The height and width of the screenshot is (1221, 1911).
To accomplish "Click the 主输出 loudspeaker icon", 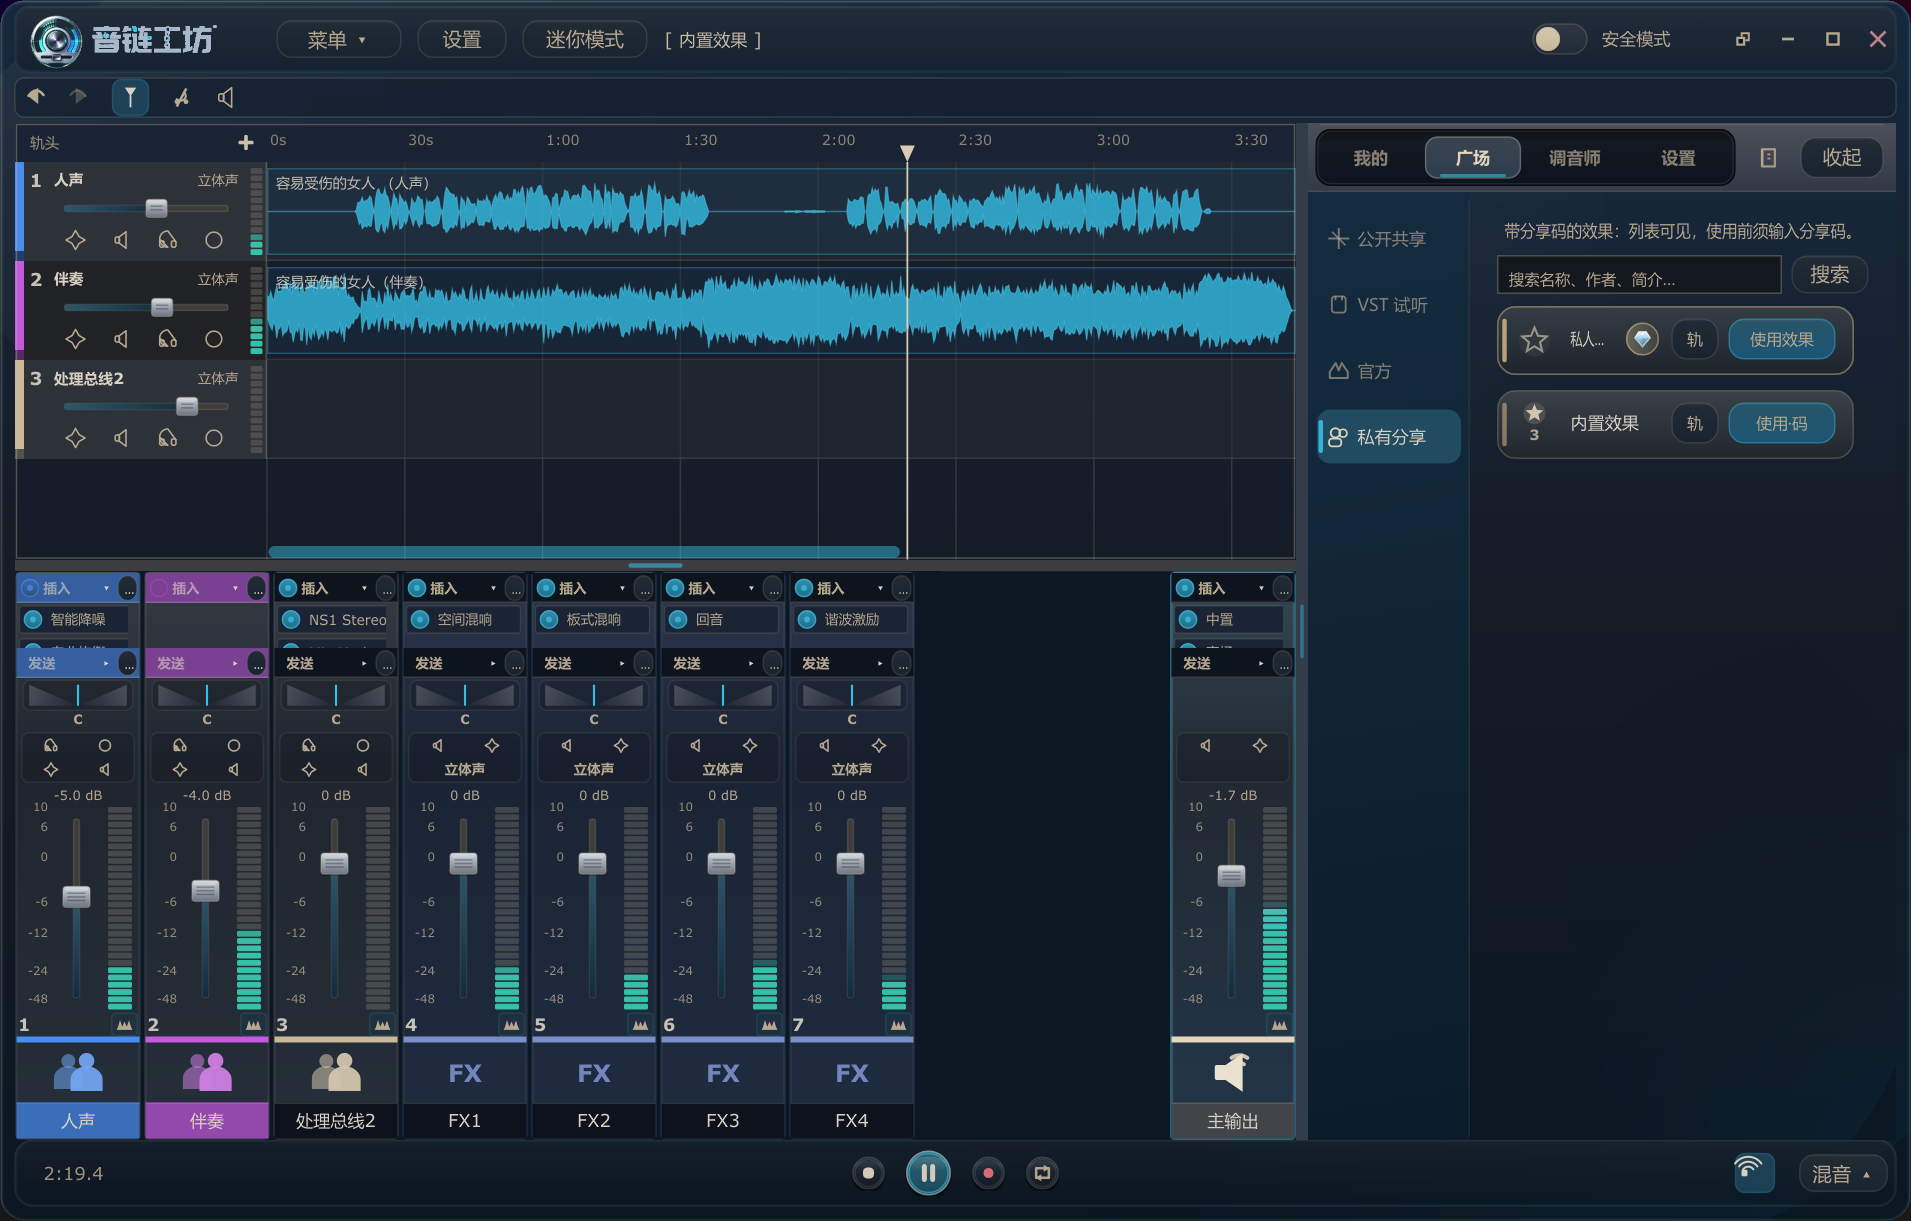I will click(x=1232, y=1072).
